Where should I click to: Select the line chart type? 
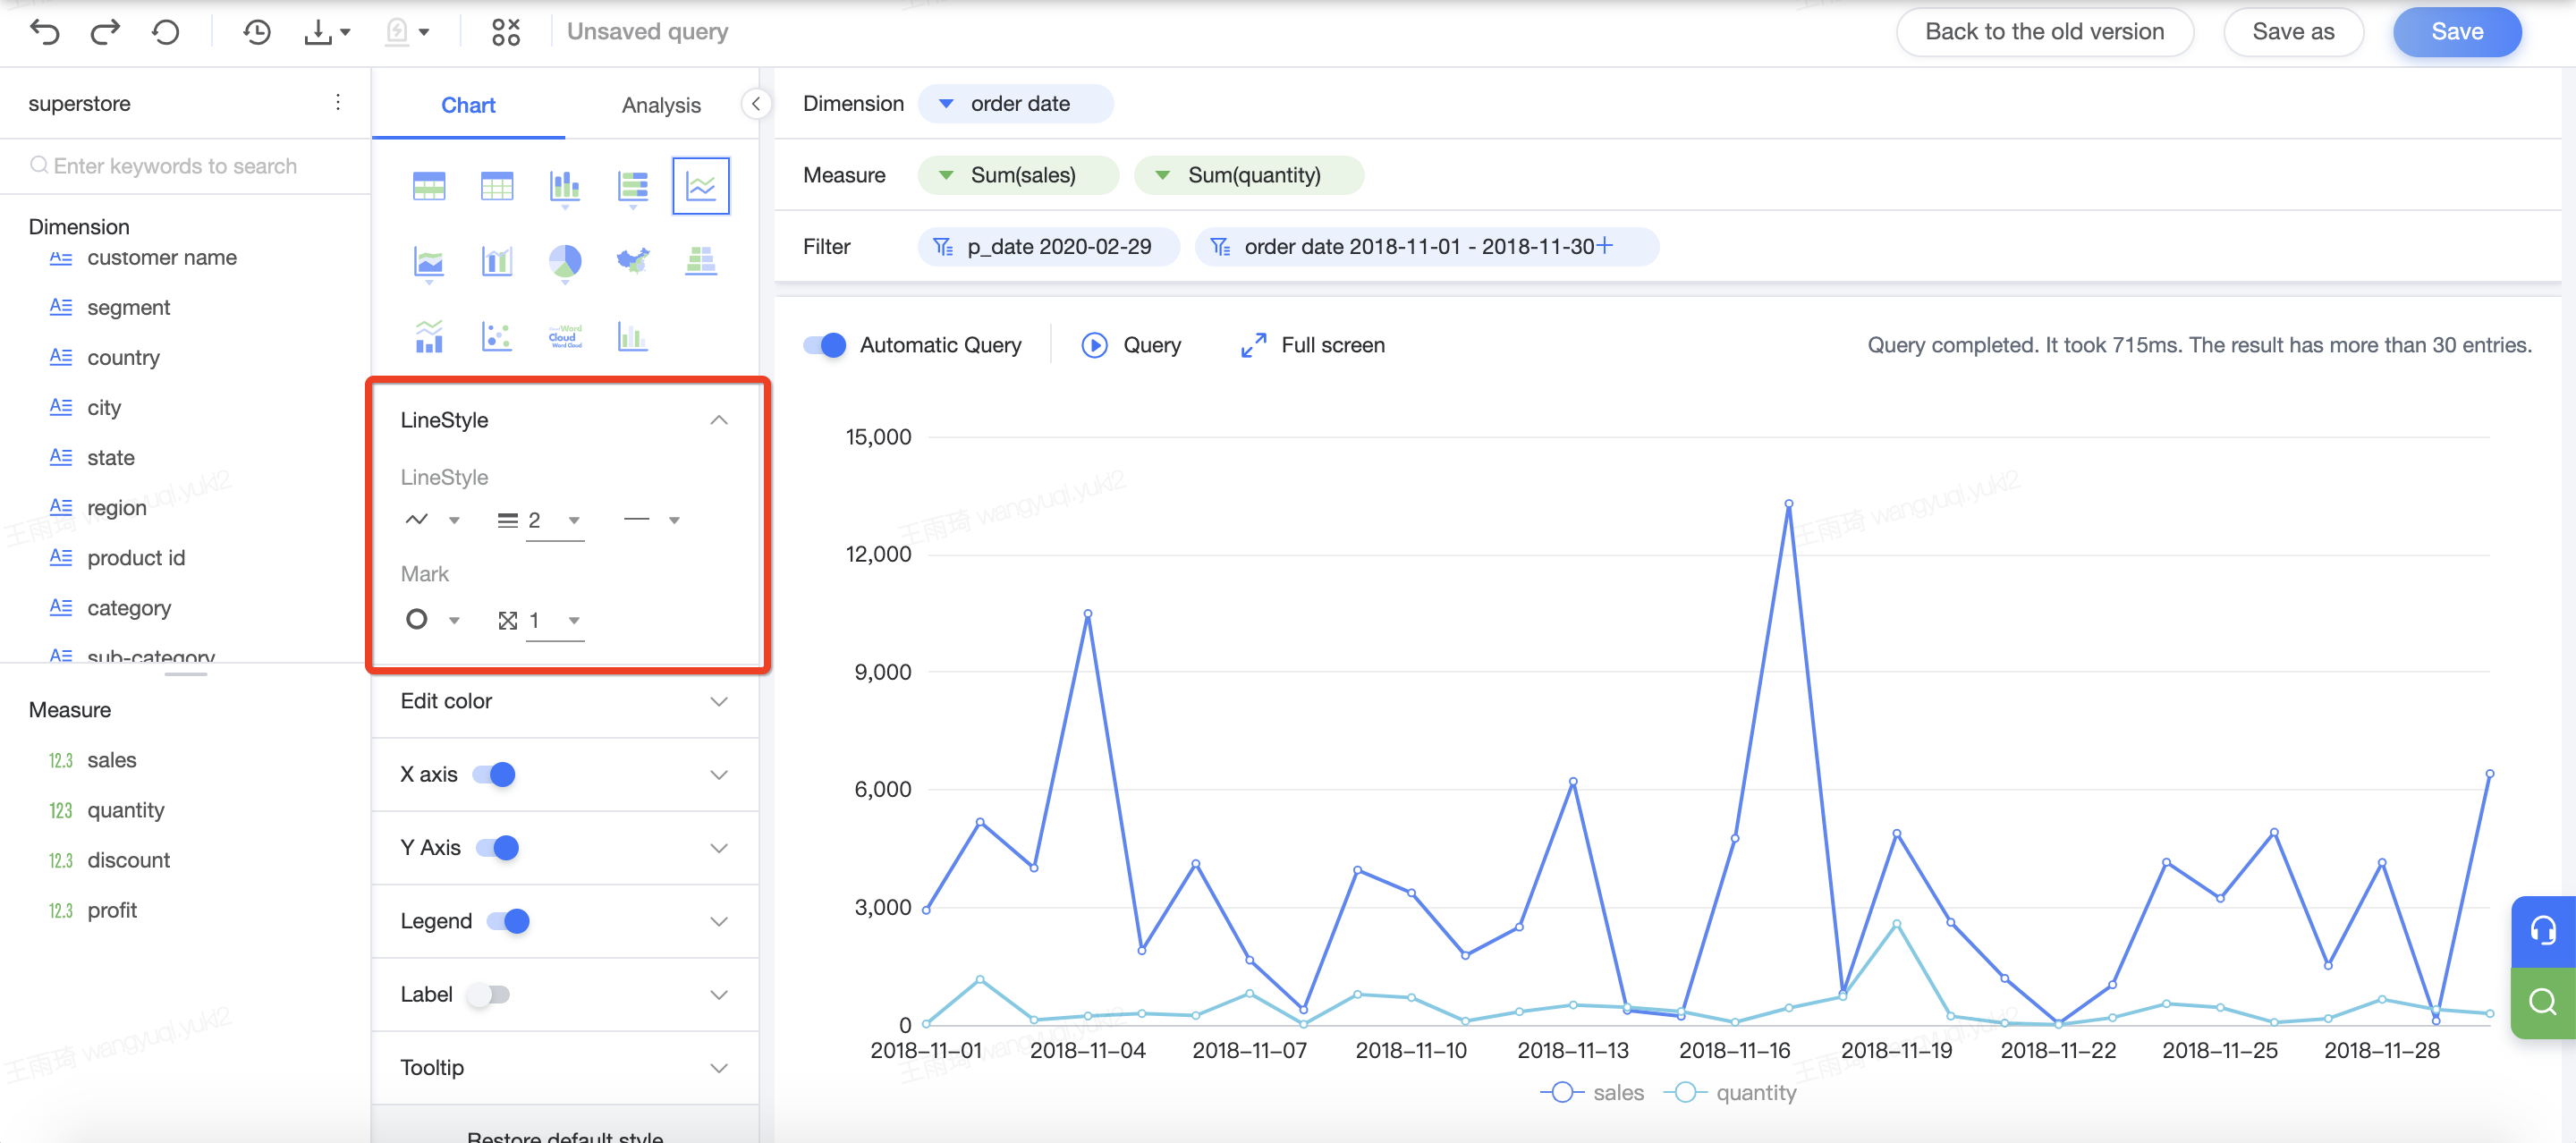tap(701, 186)
